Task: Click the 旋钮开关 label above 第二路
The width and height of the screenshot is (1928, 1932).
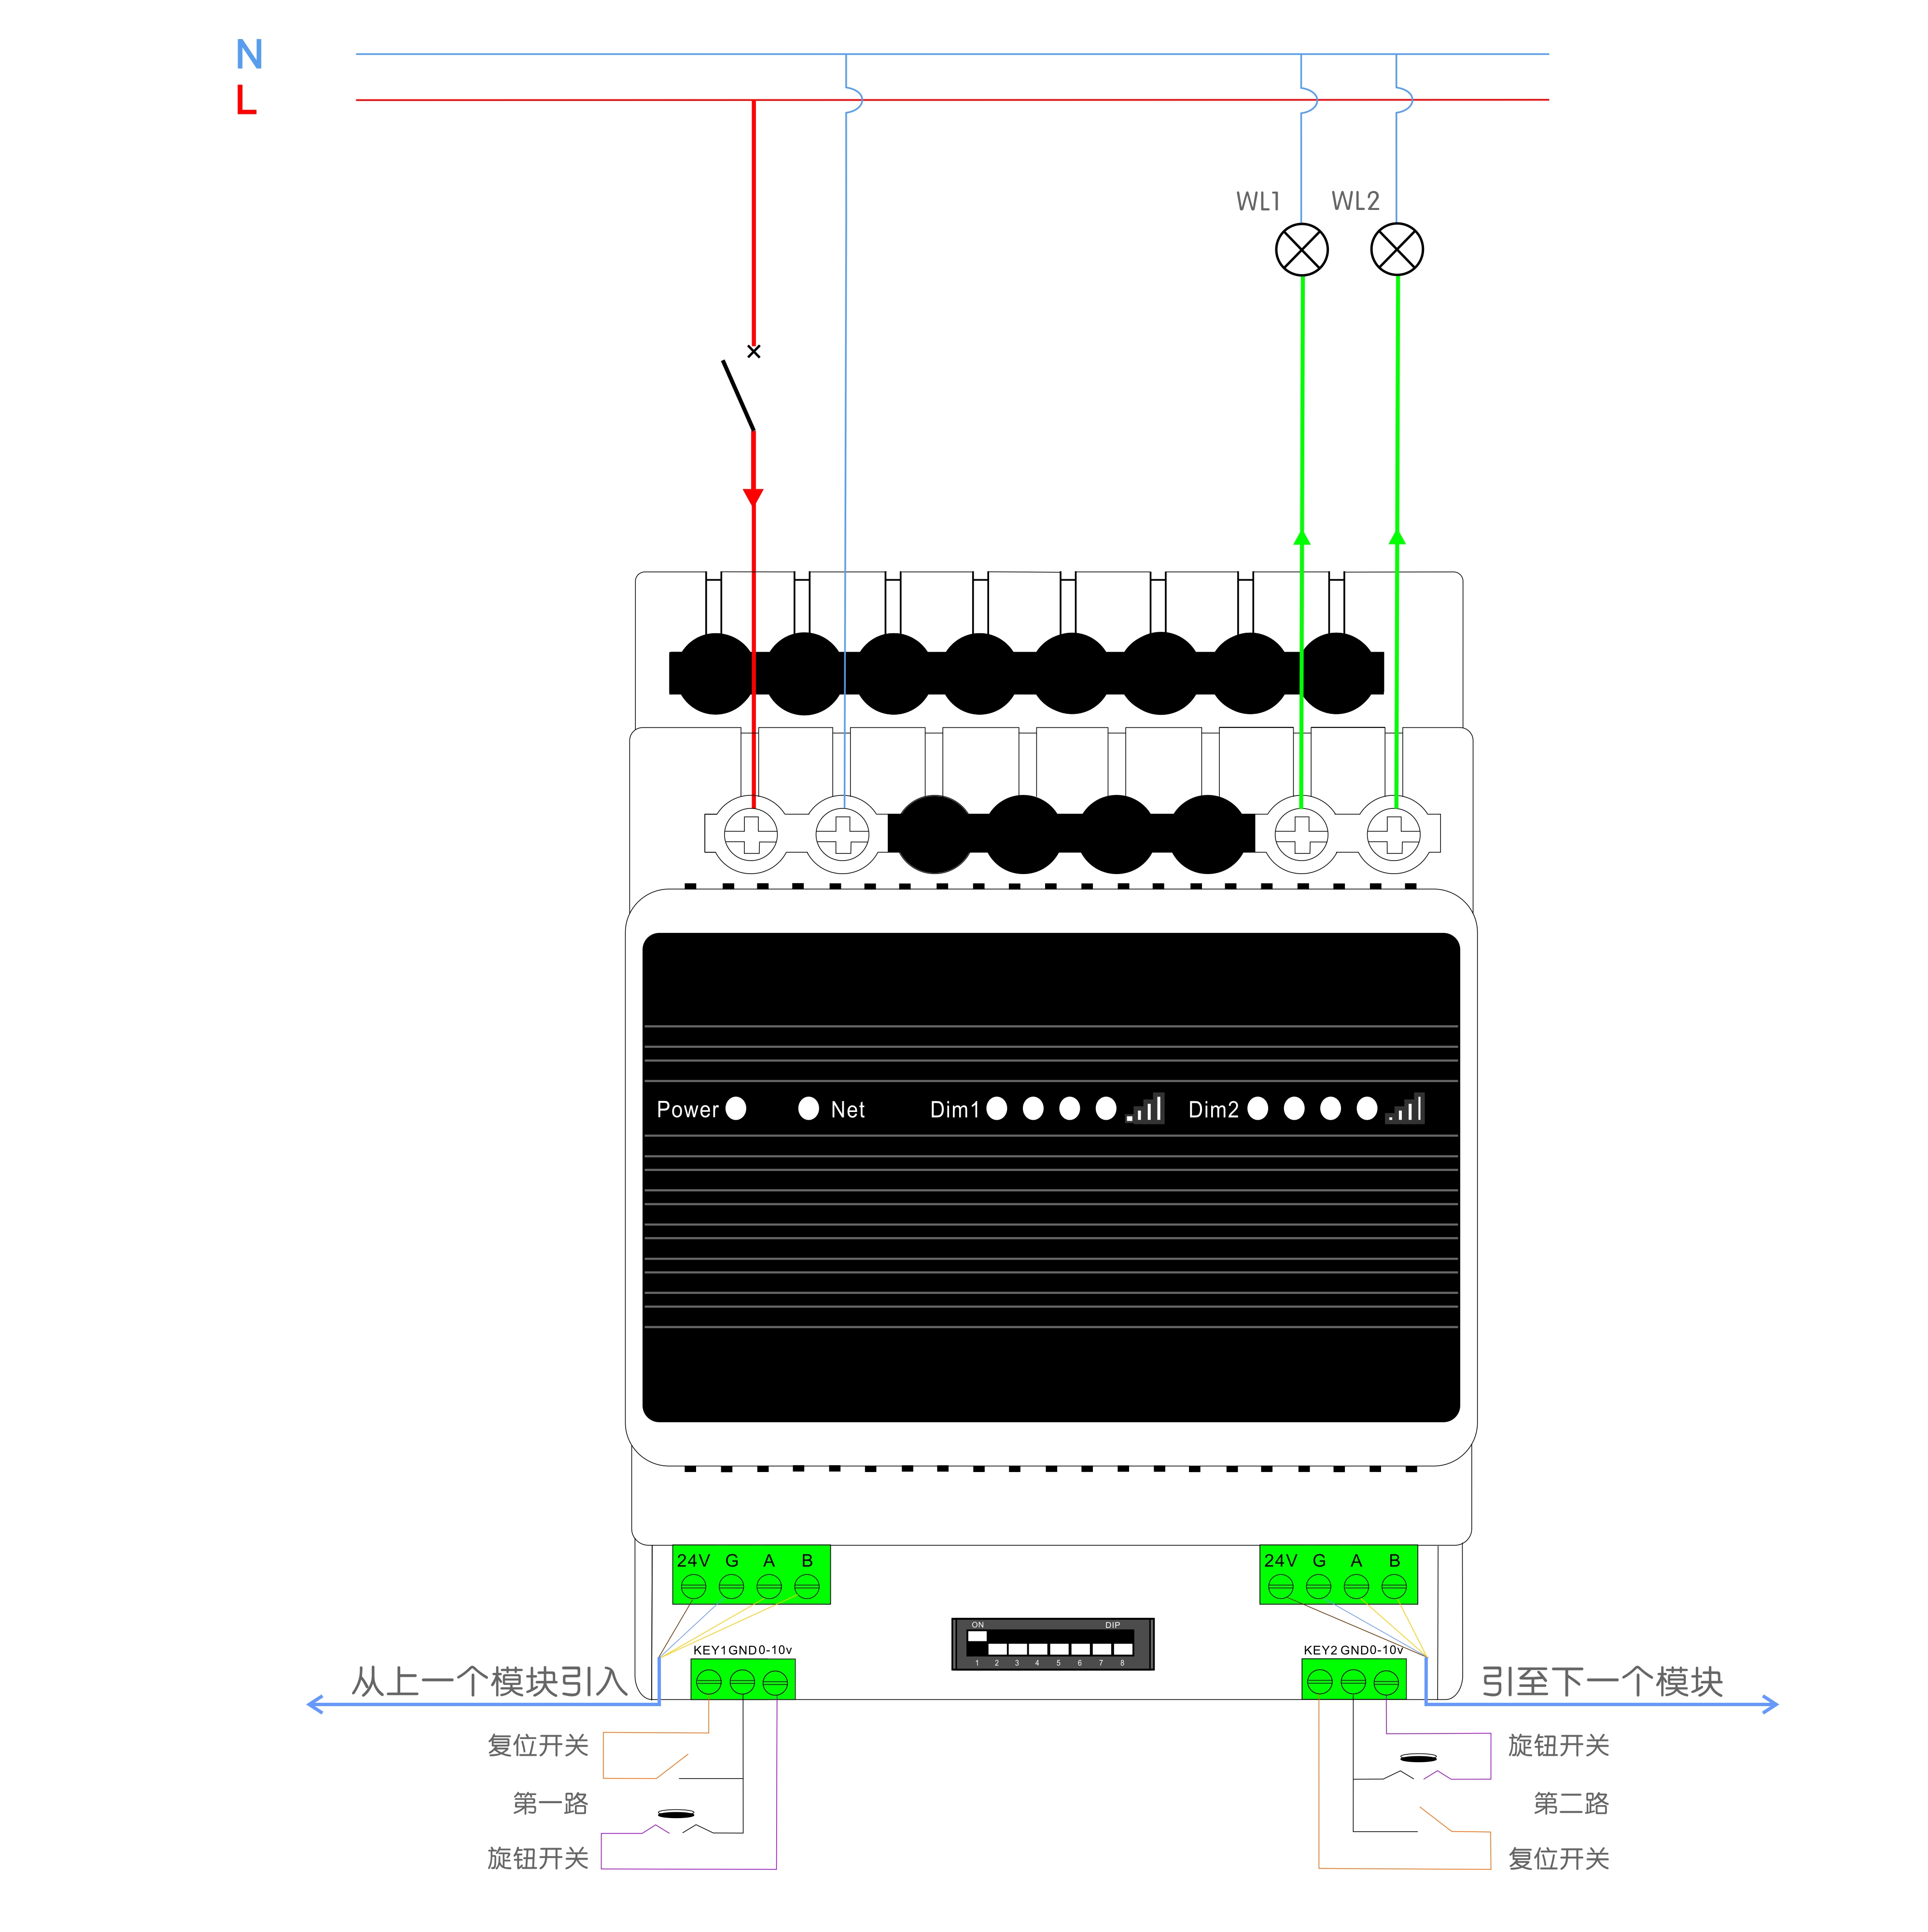Action: click(1559, 1745)
